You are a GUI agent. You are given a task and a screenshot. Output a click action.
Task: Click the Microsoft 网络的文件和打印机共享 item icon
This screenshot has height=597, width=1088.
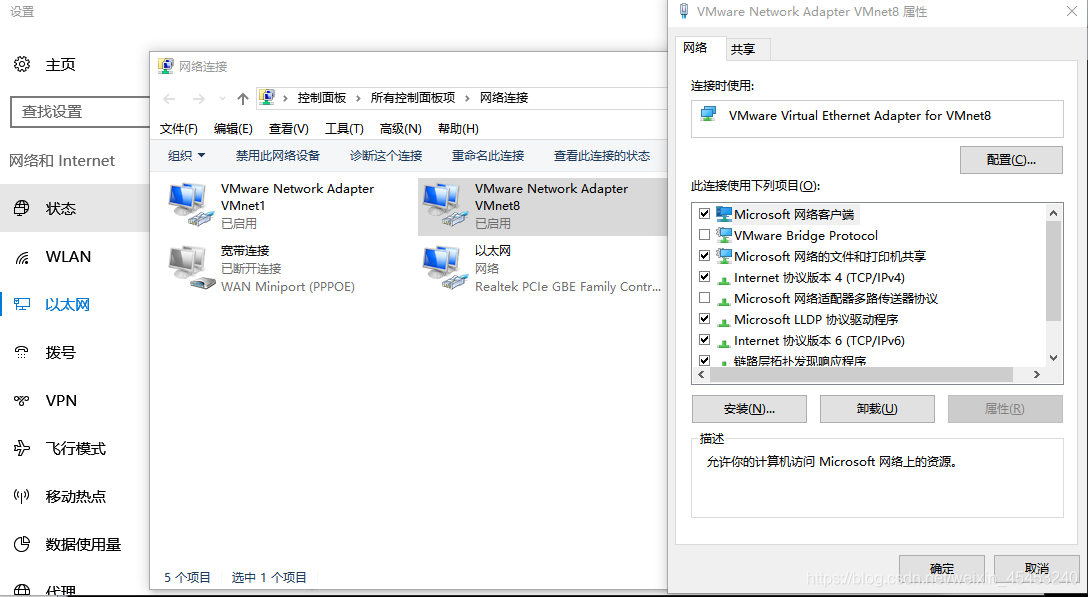point(724,255)
